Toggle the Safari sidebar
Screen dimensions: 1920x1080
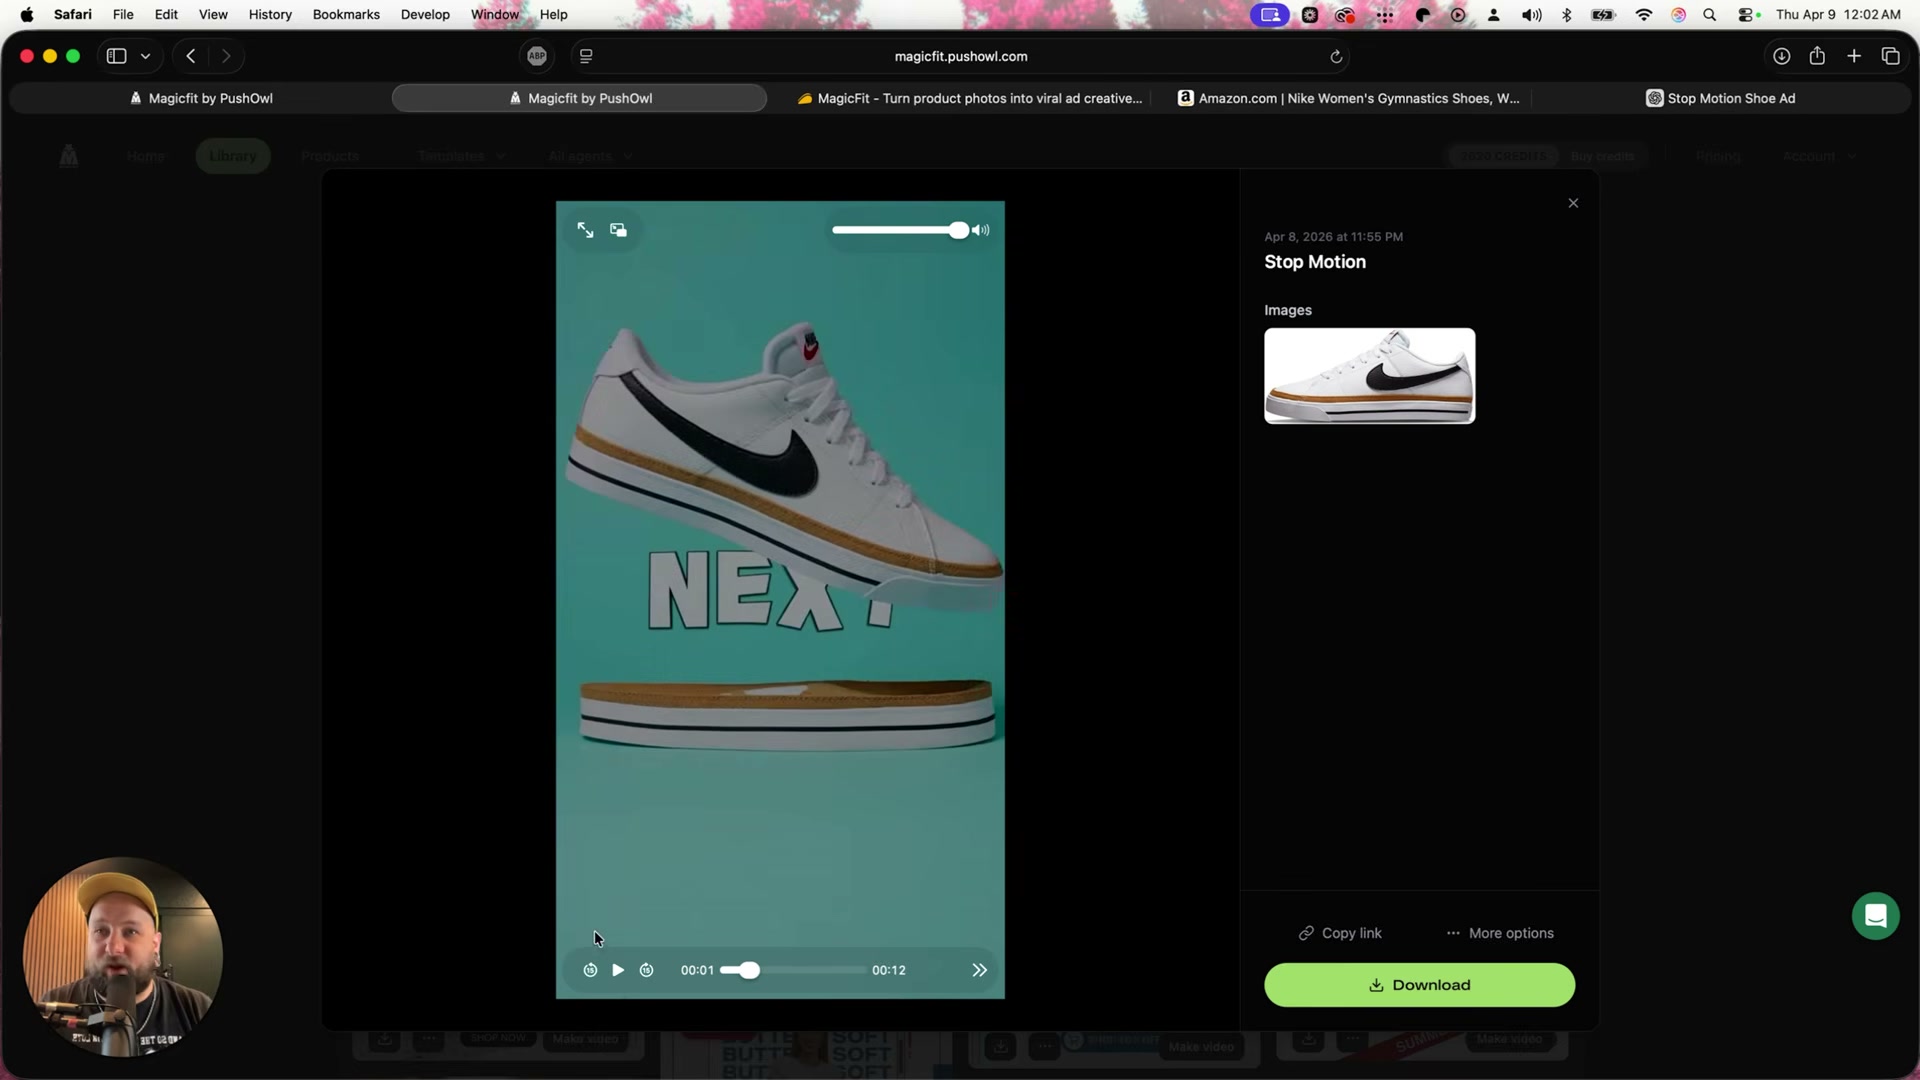[x=115, y=56]
